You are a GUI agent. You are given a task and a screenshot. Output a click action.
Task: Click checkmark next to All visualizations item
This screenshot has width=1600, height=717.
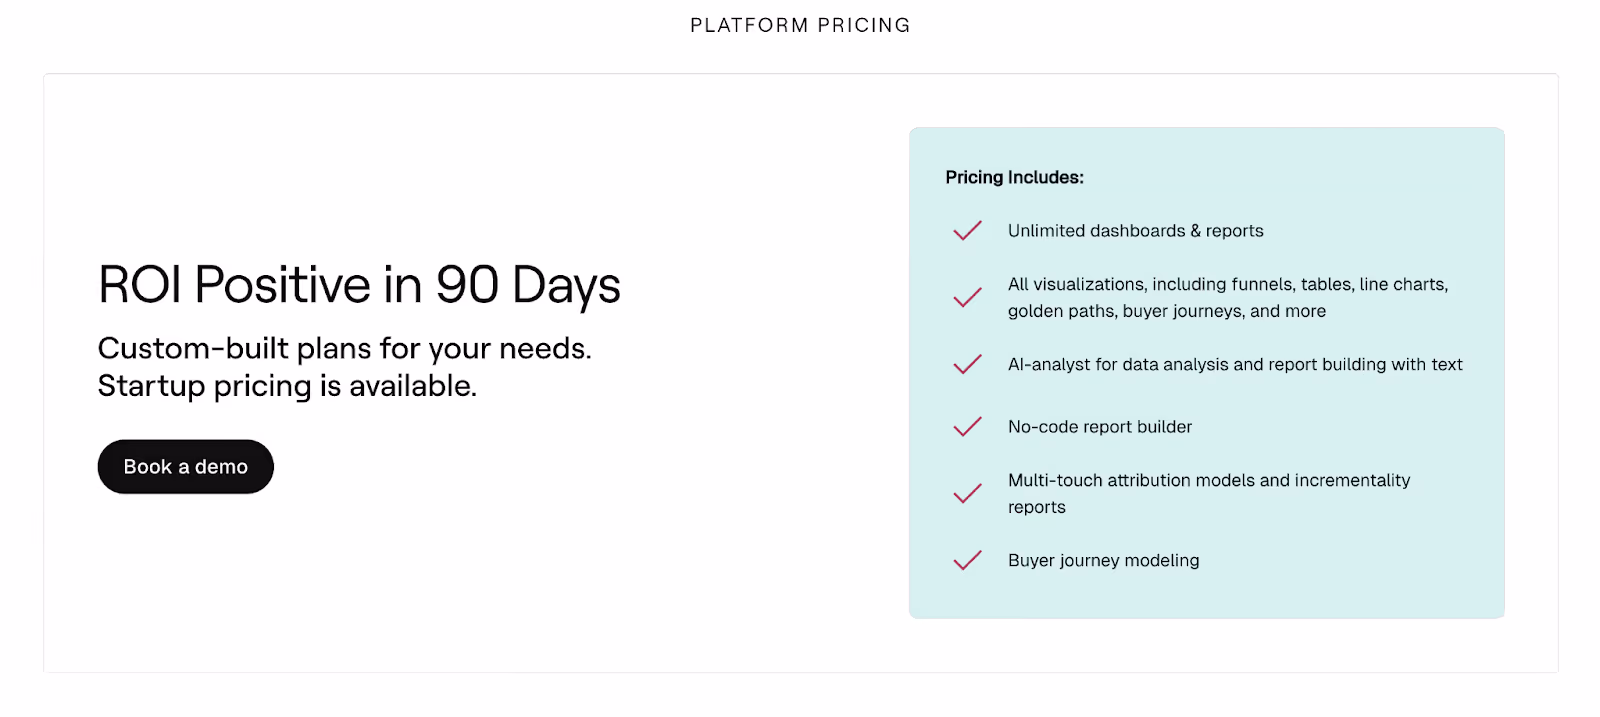point(967,298)
